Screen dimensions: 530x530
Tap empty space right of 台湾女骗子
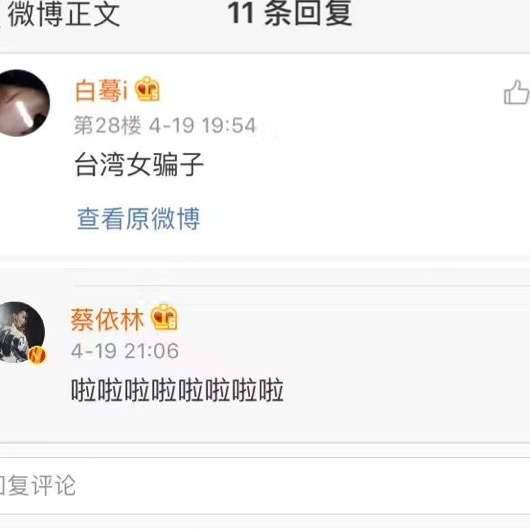coord(355,164)
